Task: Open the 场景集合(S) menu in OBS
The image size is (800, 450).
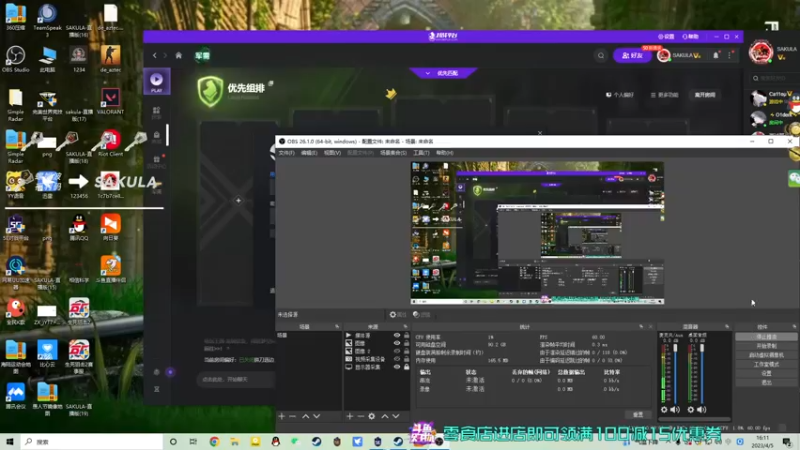Action: pyautogui.click(x=393, y=153)
